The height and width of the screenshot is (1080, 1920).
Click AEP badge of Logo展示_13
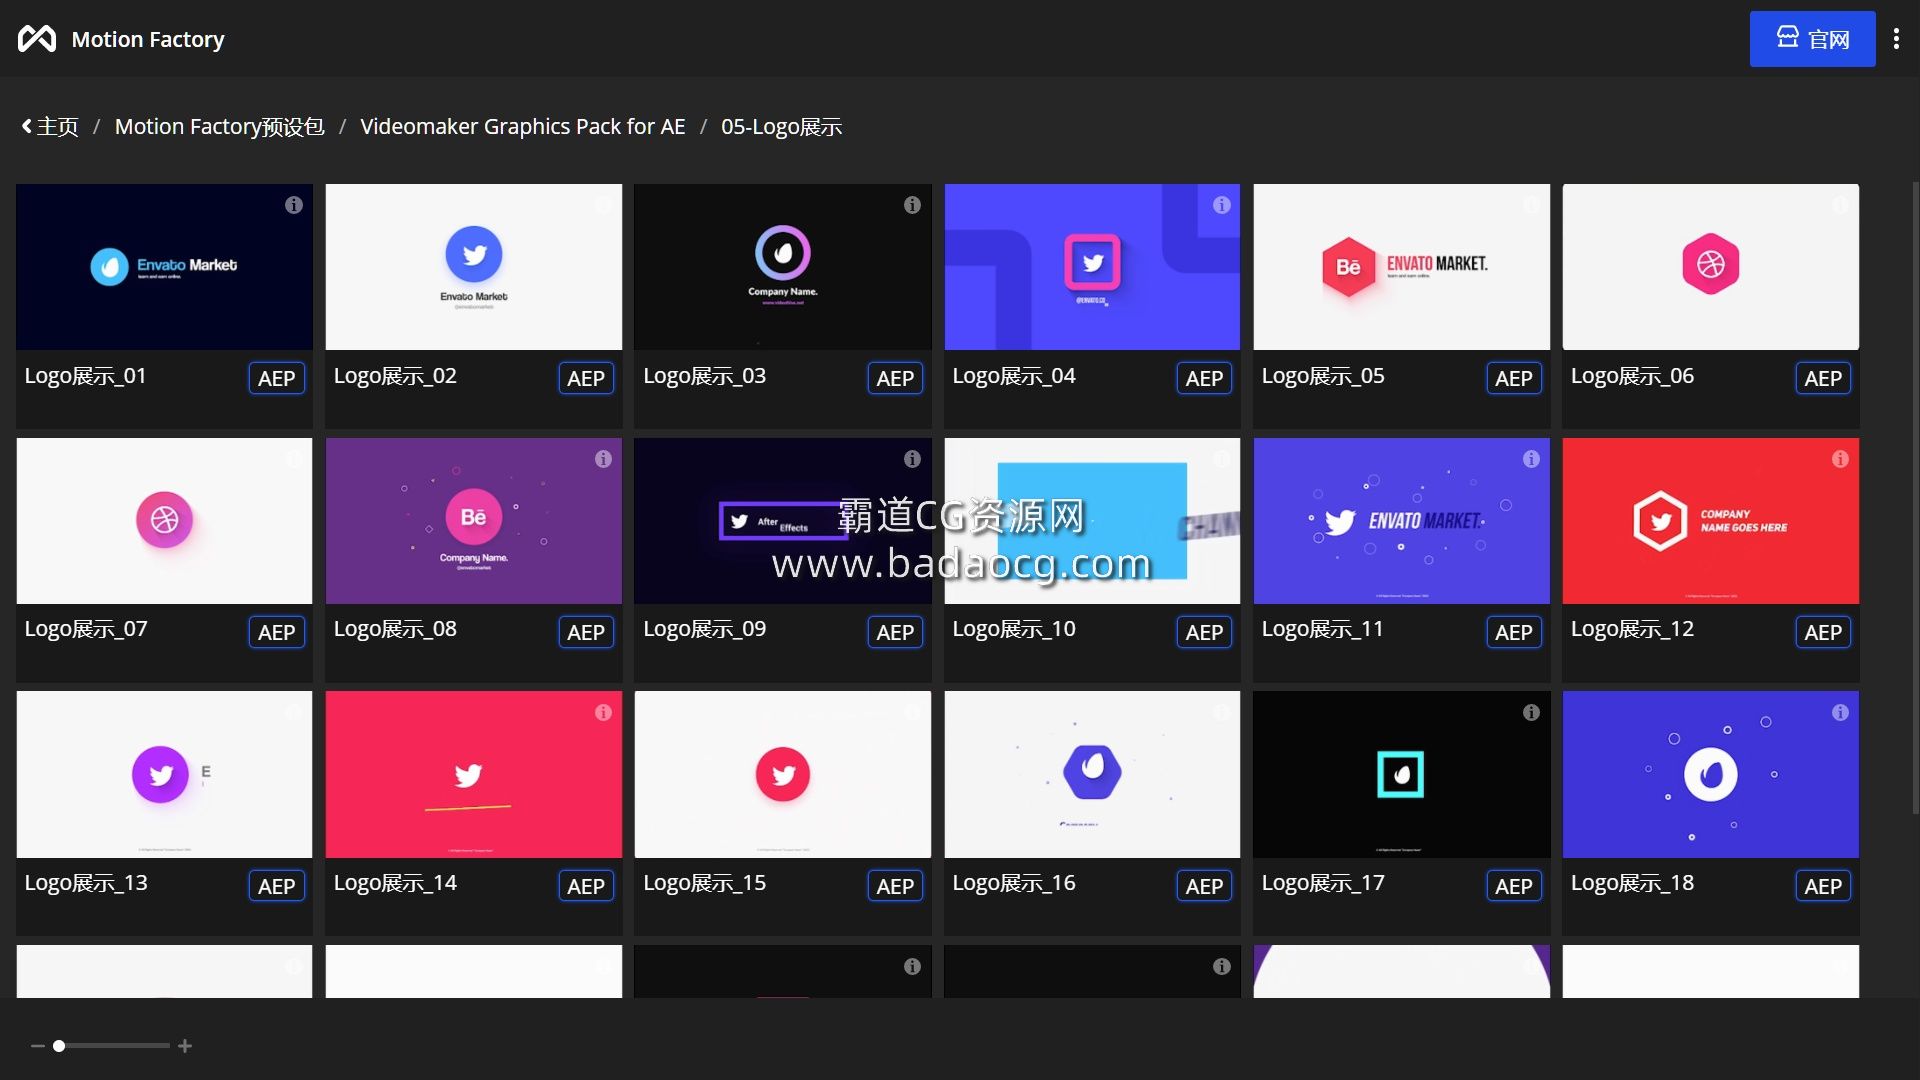[276, 887]
